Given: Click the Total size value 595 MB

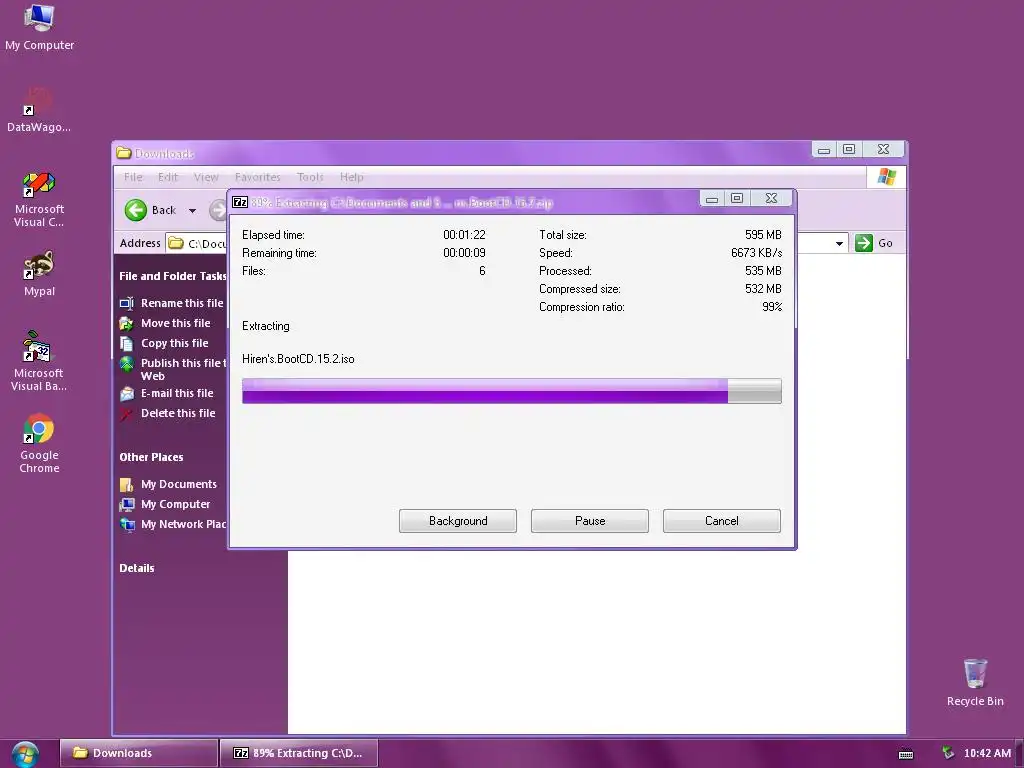Looking at the screenshot, I should click(x=763, y=235).
